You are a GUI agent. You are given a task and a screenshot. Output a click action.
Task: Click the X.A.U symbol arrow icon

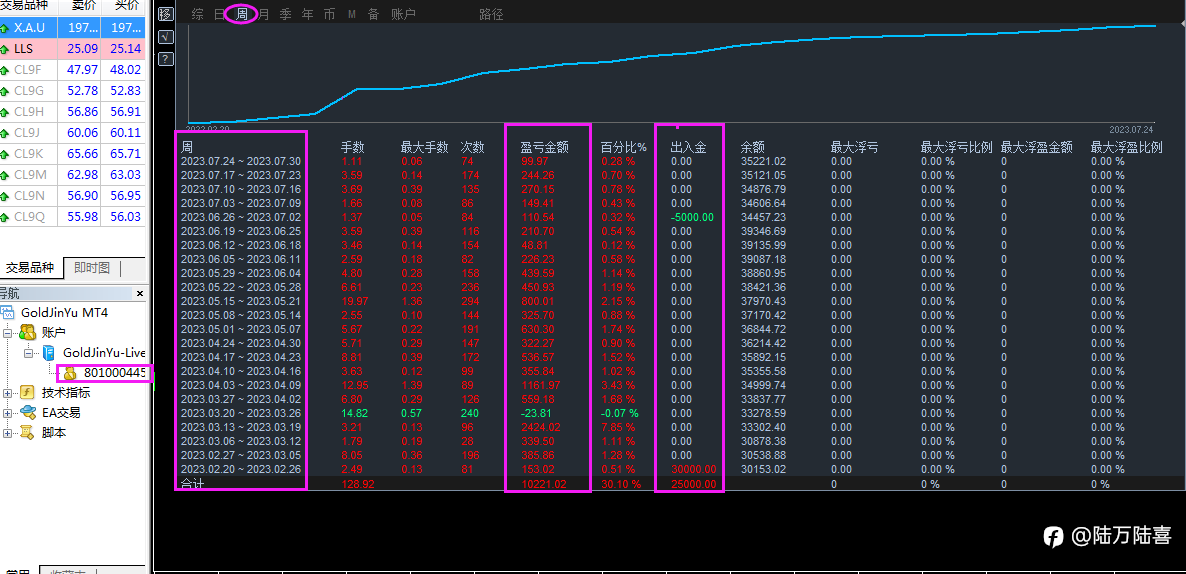(5, 28)
